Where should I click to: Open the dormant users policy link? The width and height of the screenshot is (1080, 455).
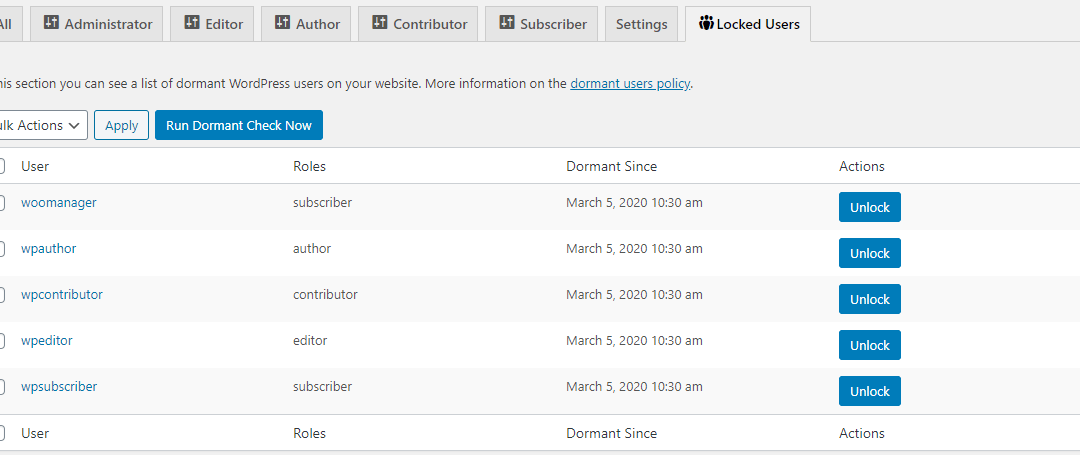(630, 84)
